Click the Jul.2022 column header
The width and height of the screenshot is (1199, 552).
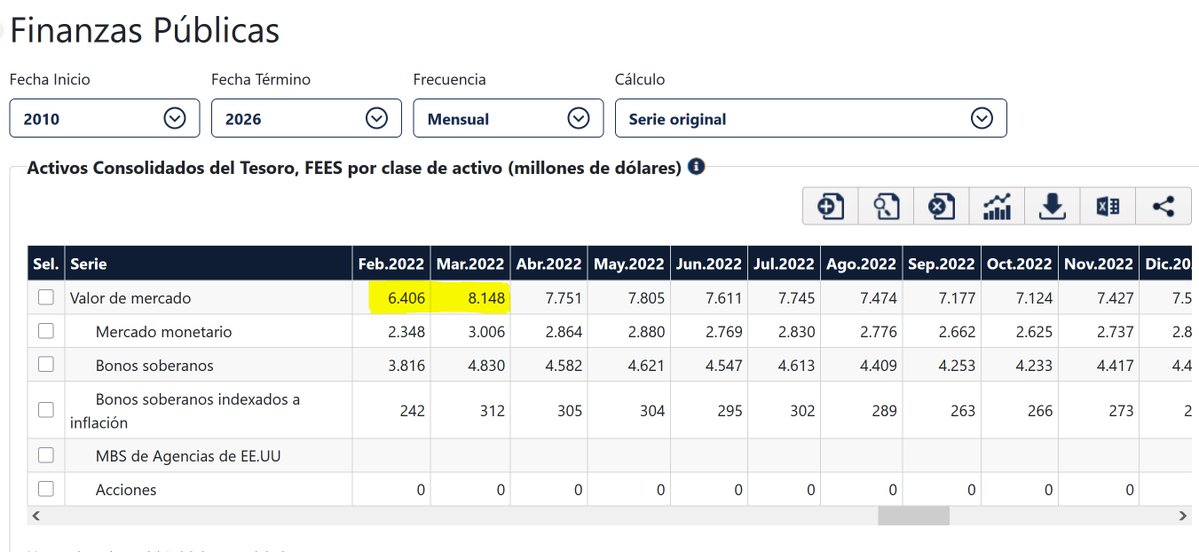pyautogui.click(x=785, y=264)
